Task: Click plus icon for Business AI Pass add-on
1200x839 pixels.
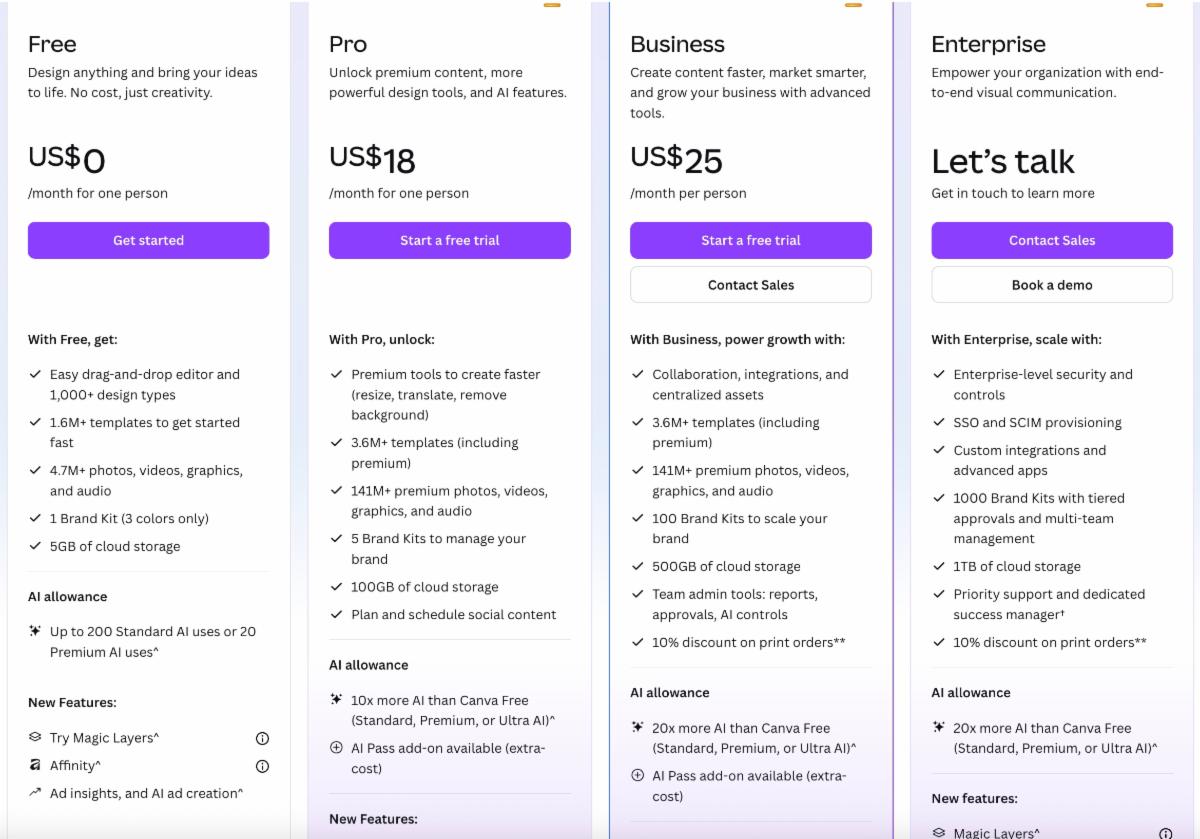Action: [637, 775]
